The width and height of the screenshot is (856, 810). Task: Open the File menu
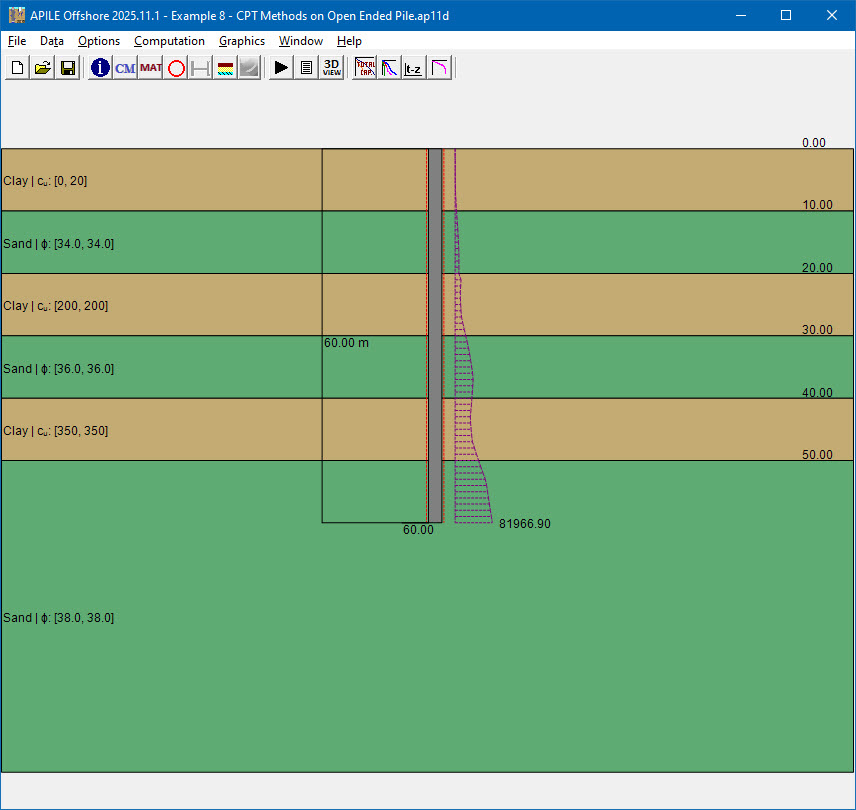(17, 41)
